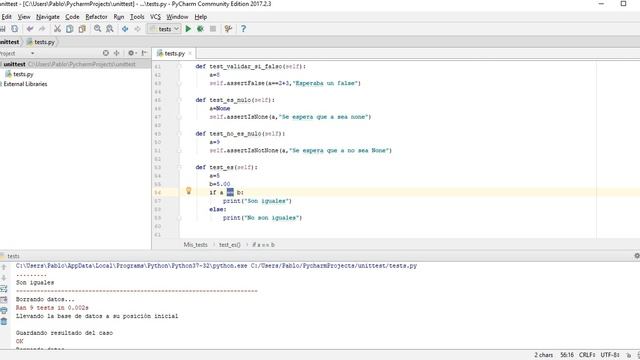
Task: Click Mis_tests breadcrumb below editor
Action: (196, 245)
